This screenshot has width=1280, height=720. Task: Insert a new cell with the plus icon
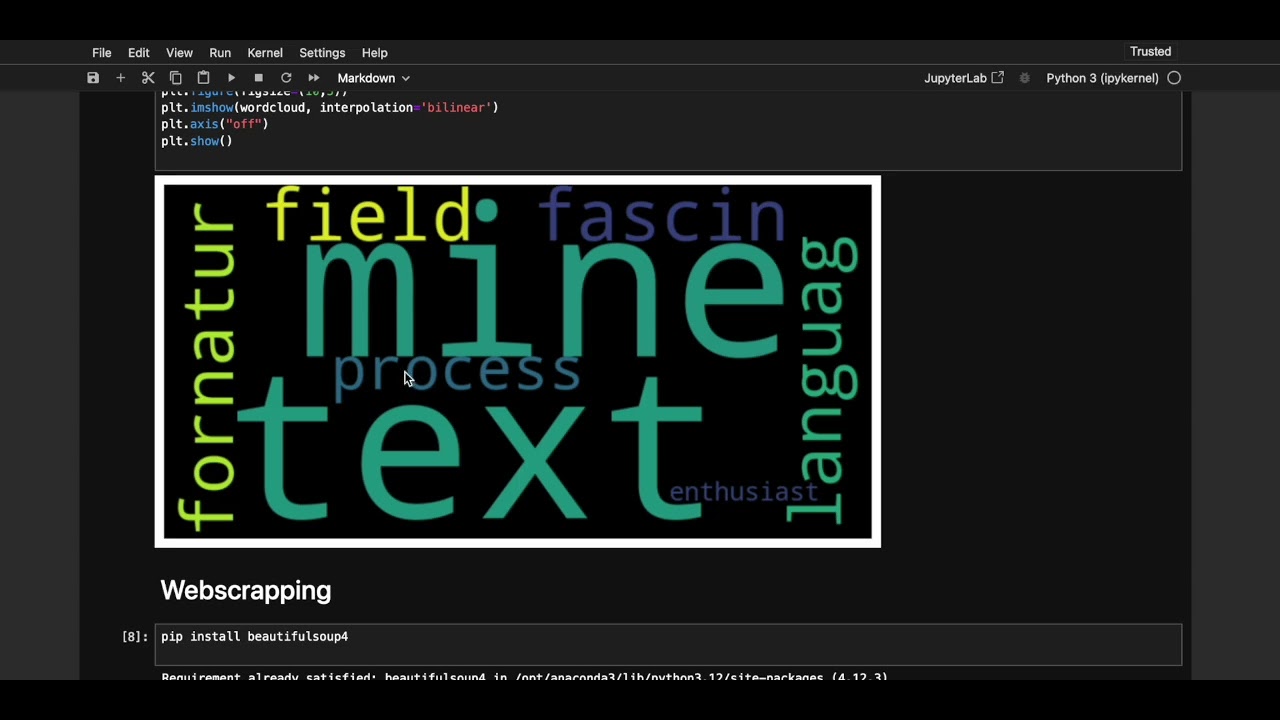[x=121, y=78]
